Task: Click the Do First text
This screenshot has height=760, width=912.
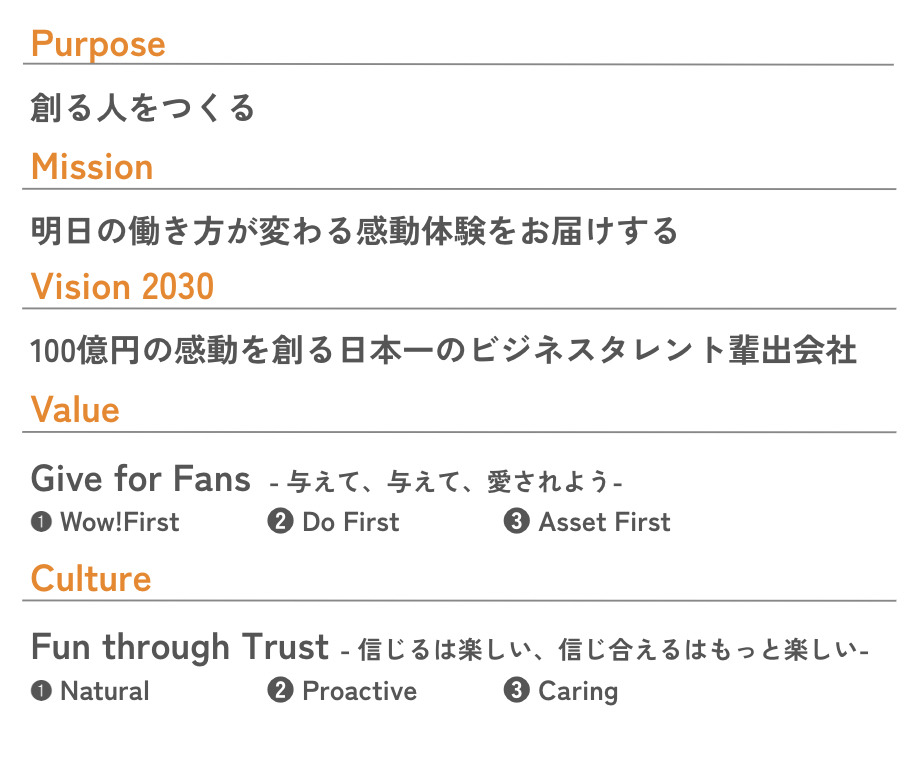Action: (351, 522)
